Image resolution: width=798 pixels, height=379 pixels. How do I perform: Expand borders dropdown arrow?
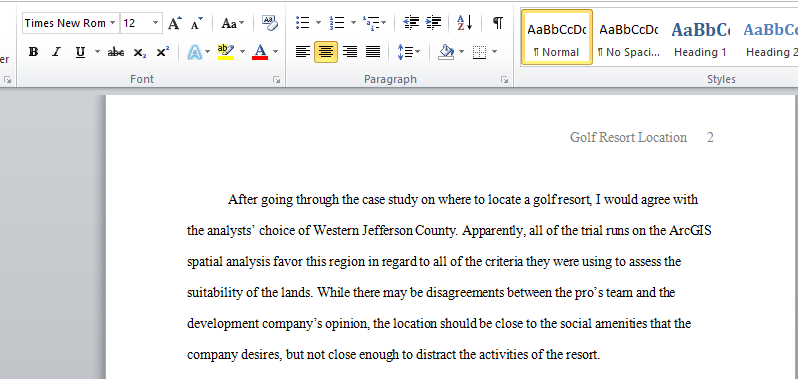pos(494,52)
